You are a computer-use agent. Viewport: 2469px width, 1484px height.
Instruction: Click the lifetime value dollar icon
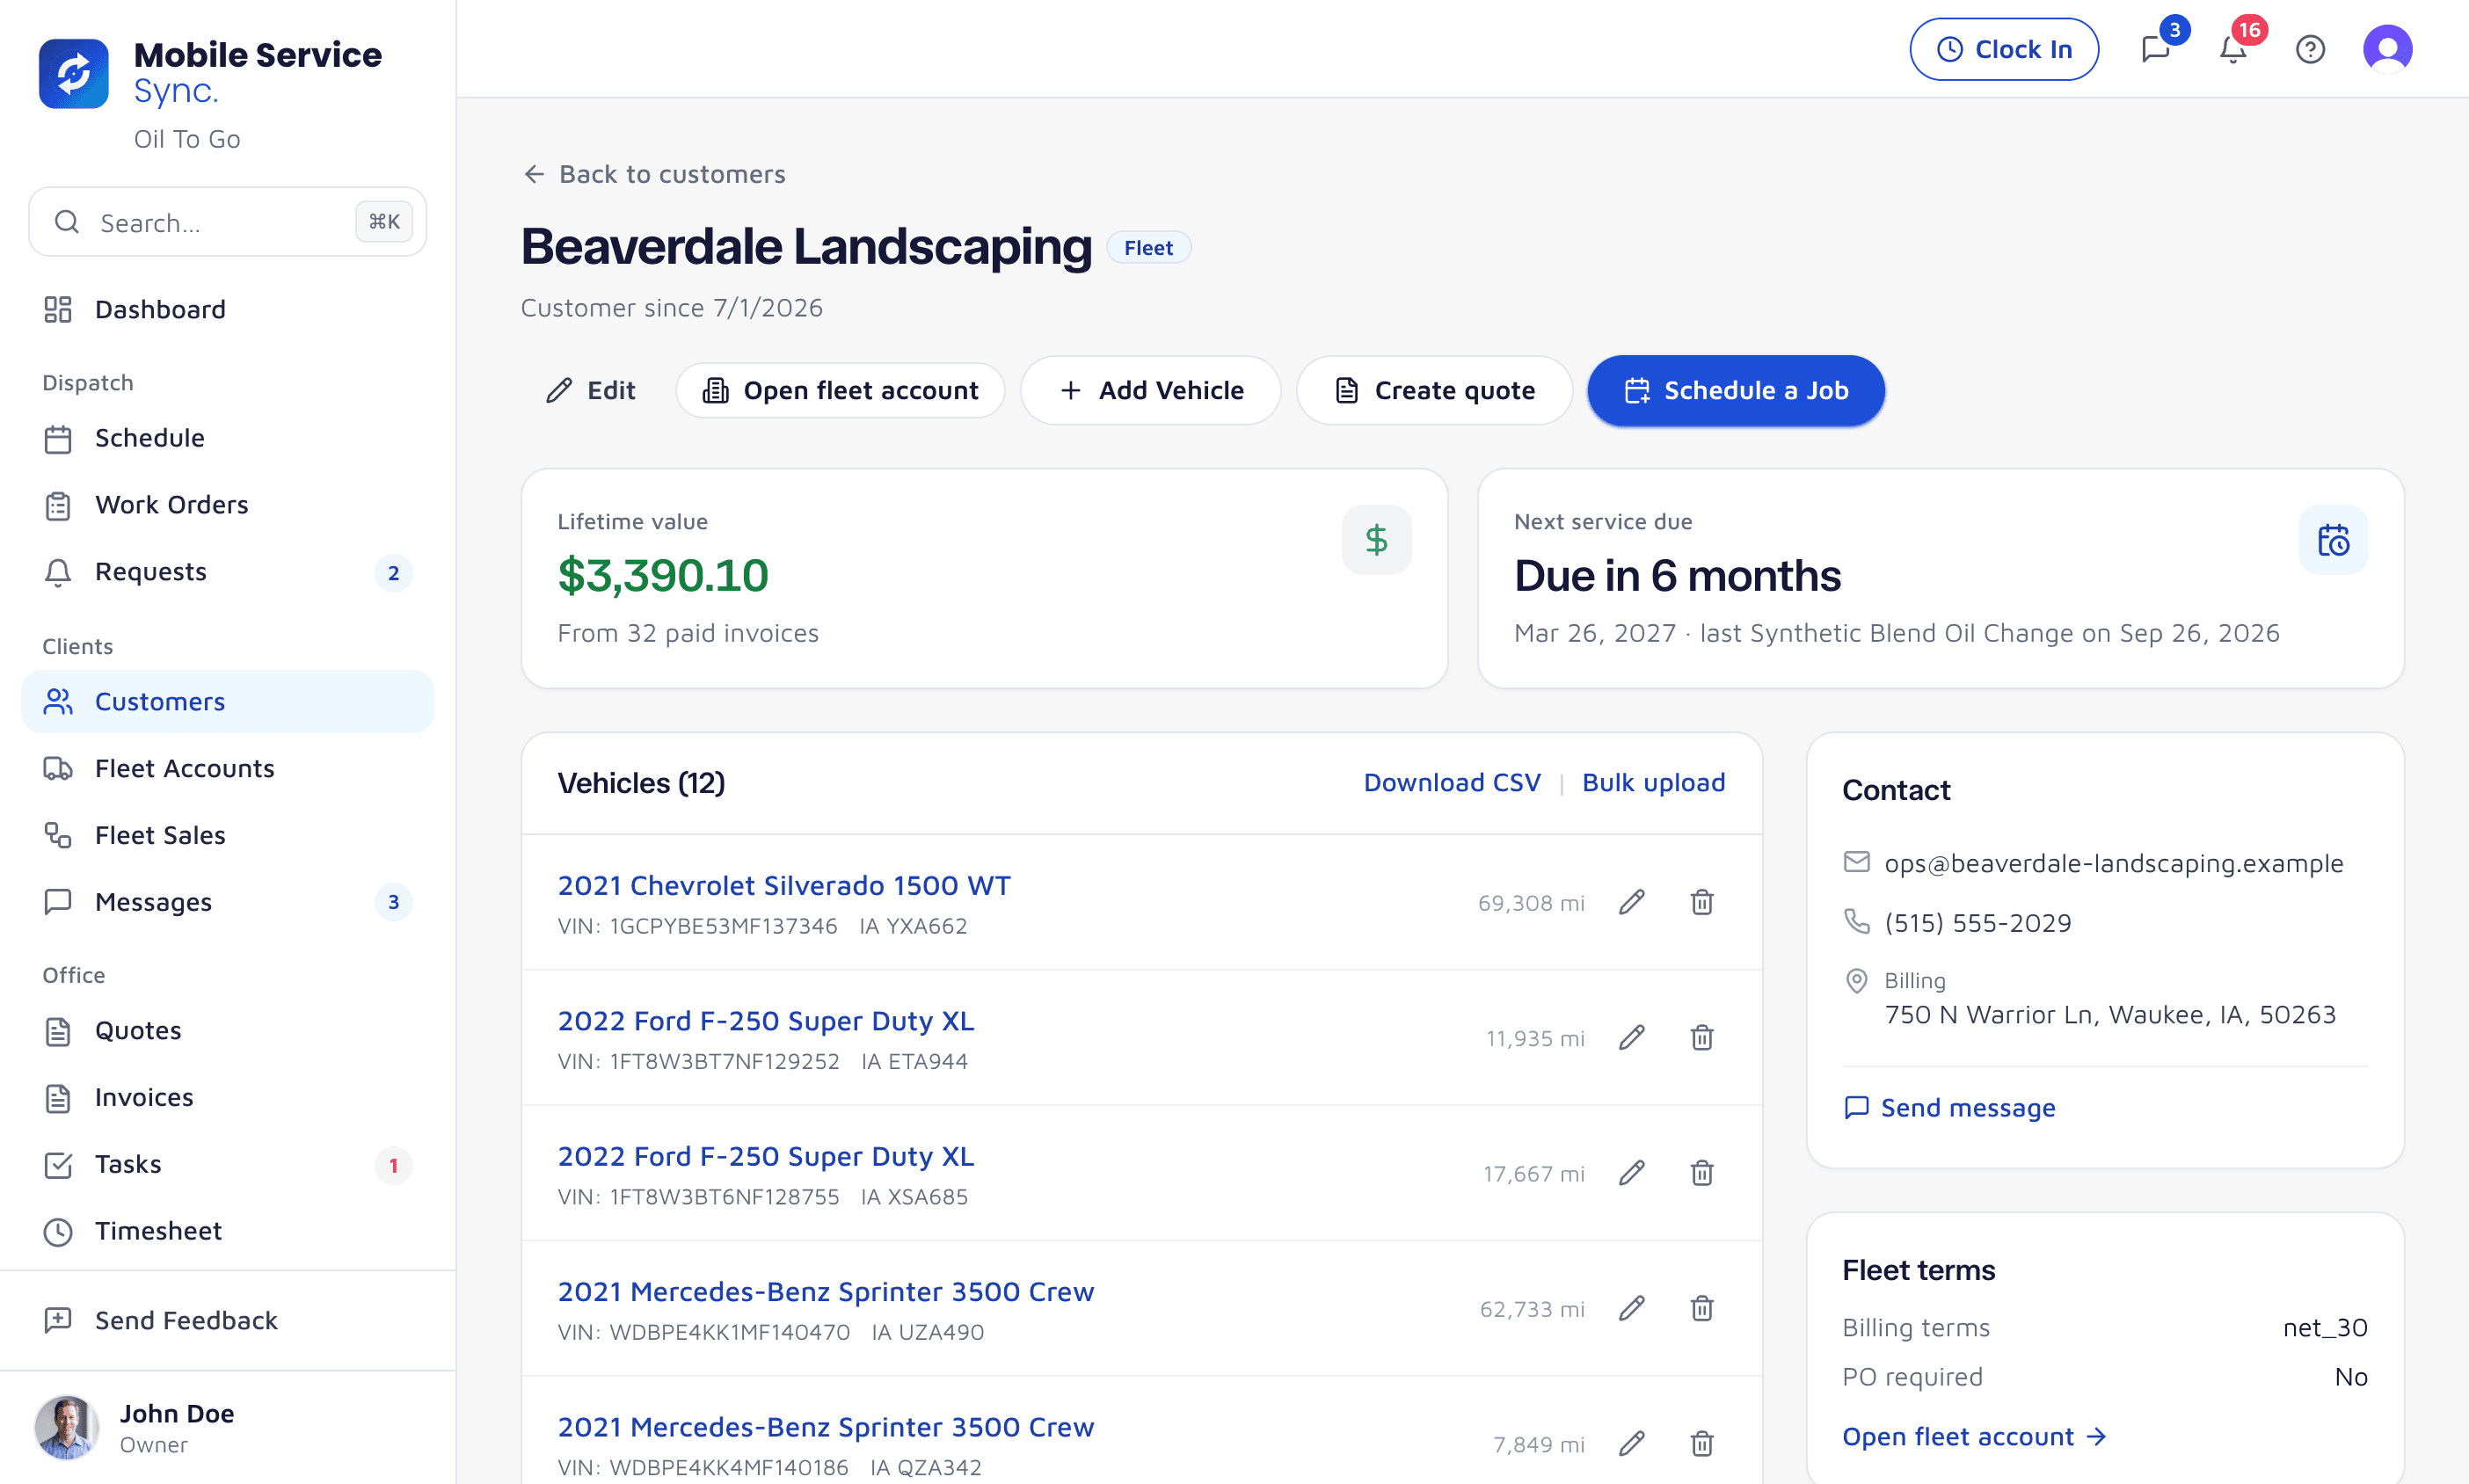tap(1376, 540)
